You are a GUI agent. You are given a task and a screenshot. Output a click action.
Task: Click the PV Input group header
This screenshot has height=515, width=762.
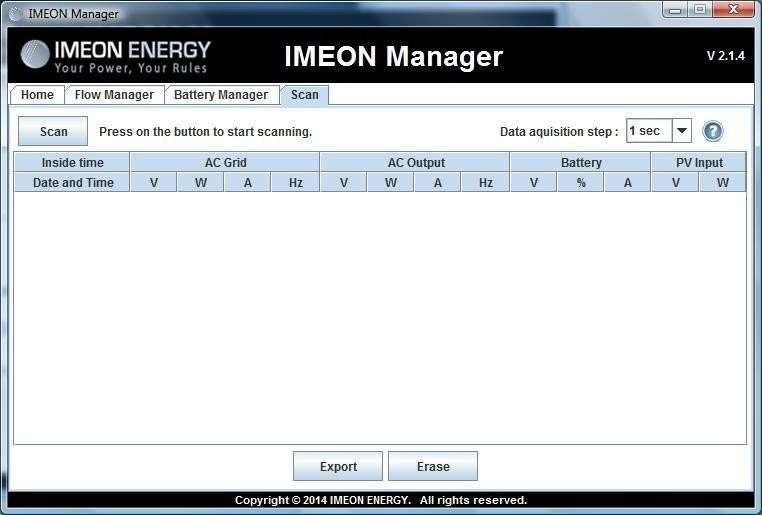[699, 162]
